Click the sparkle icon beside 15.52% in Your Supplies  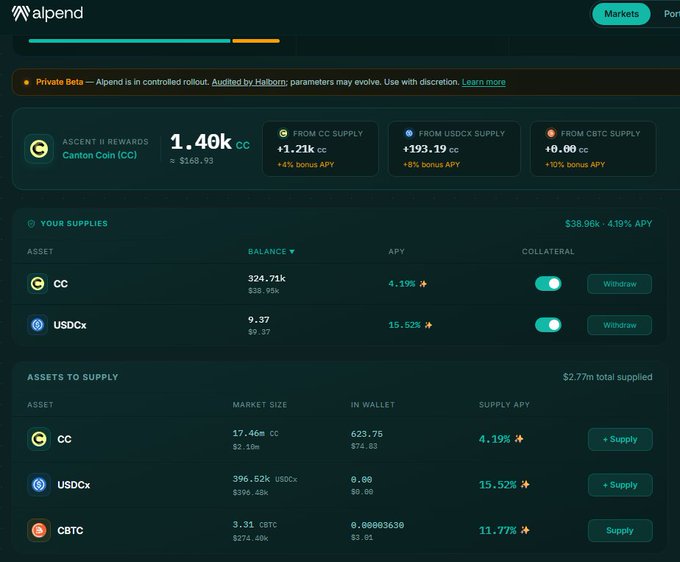[x=428, y=325]
